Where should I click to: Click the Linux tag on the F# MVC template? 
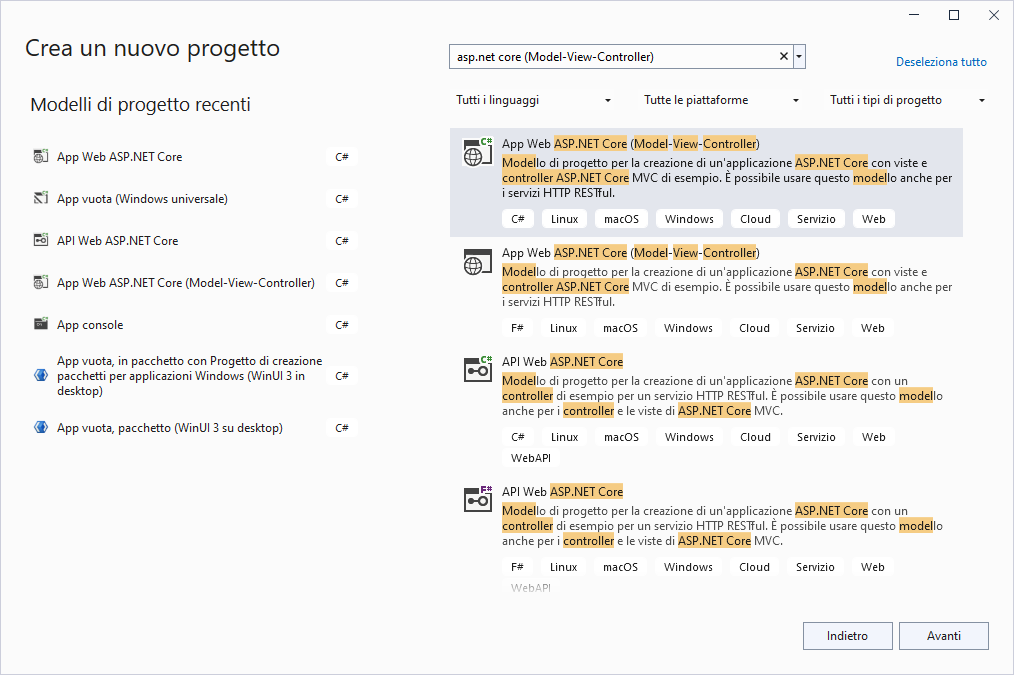[563, 328]
